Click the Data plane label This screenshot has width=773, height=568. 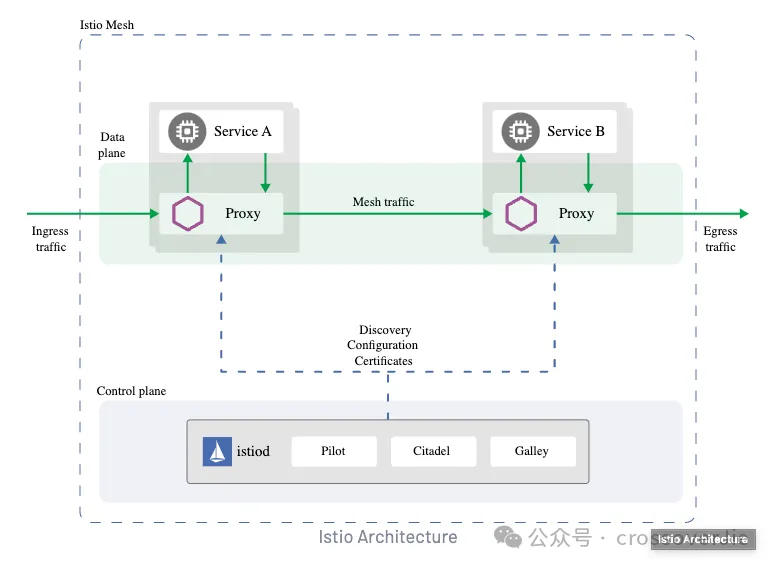(112, 145)
